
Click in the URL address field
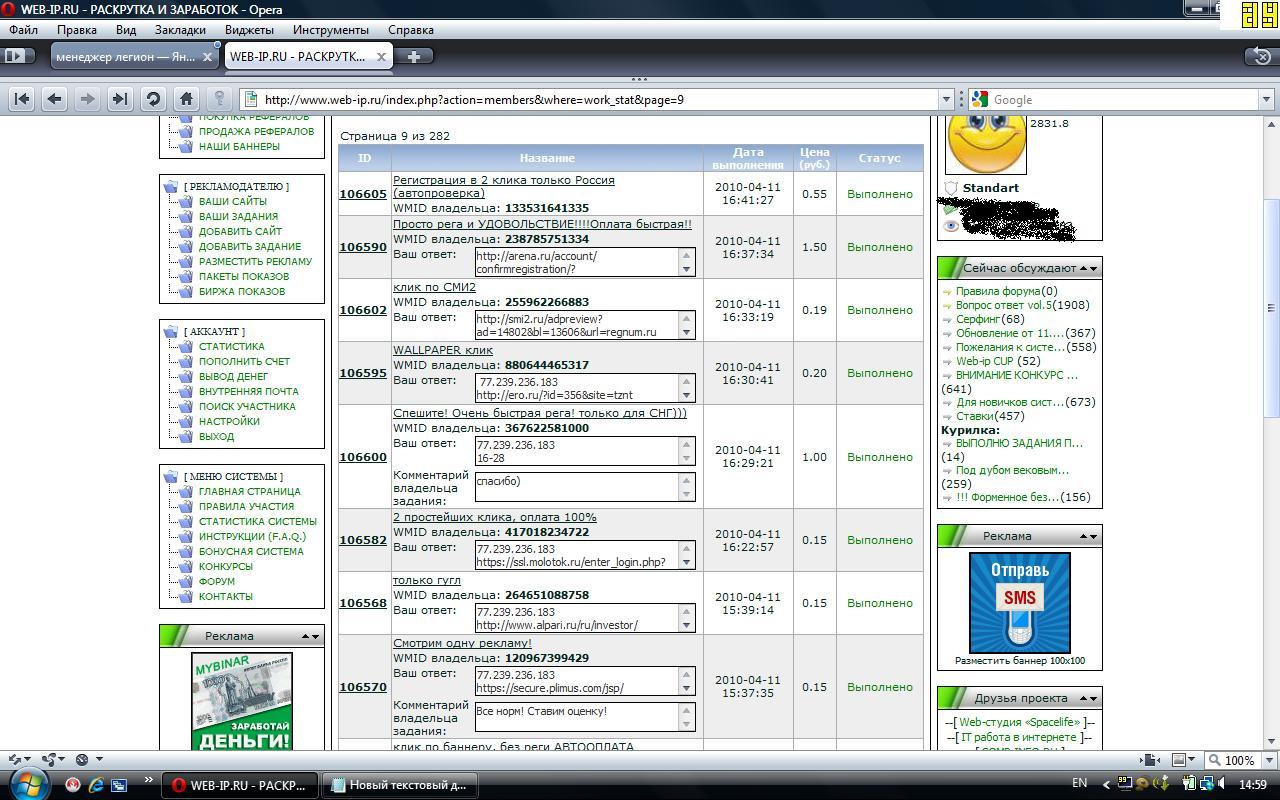click(598, 99)
